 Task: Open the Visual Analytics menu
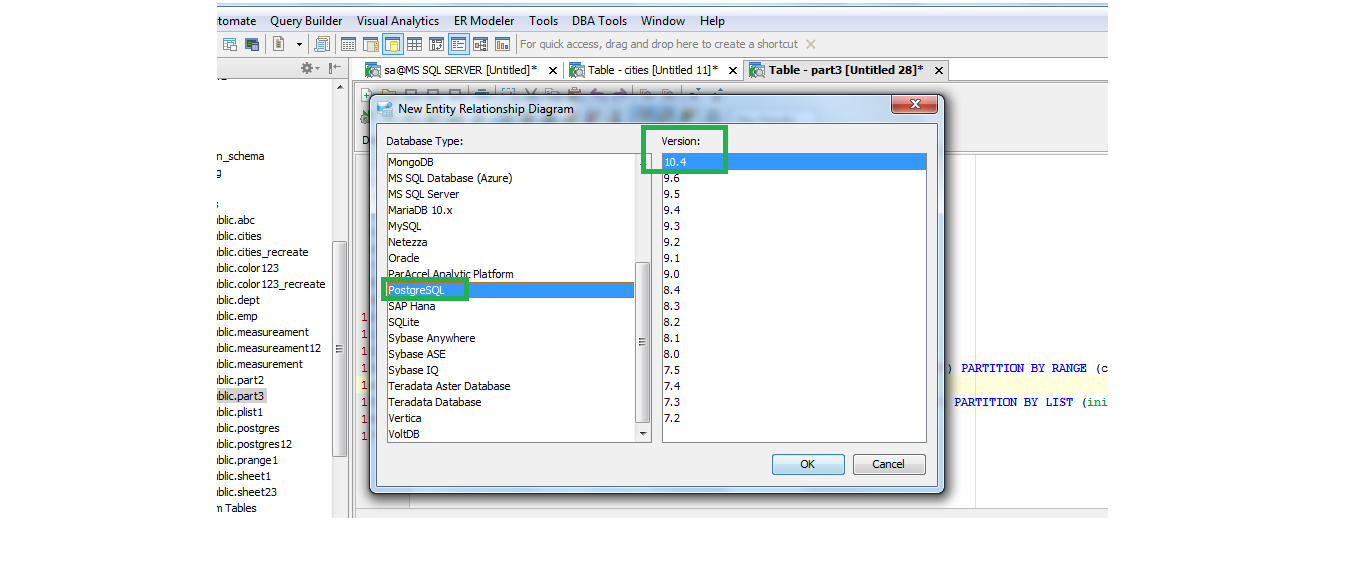click(x=398, y=20)
